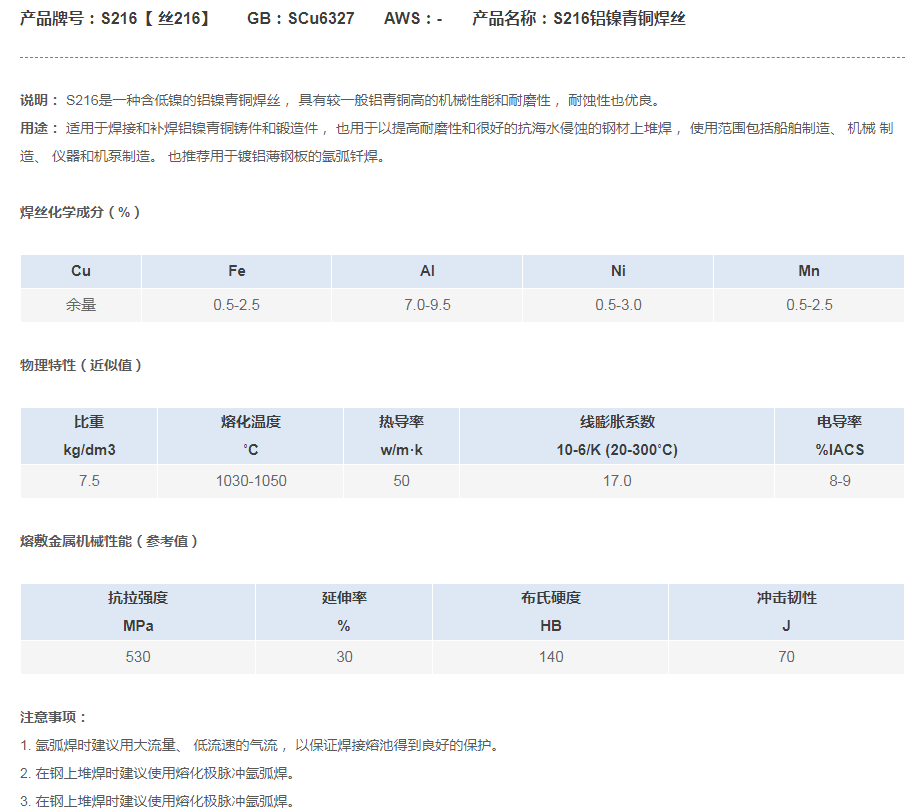Select the 冲击韧性 value 70
908x812 pixels.
786,657
